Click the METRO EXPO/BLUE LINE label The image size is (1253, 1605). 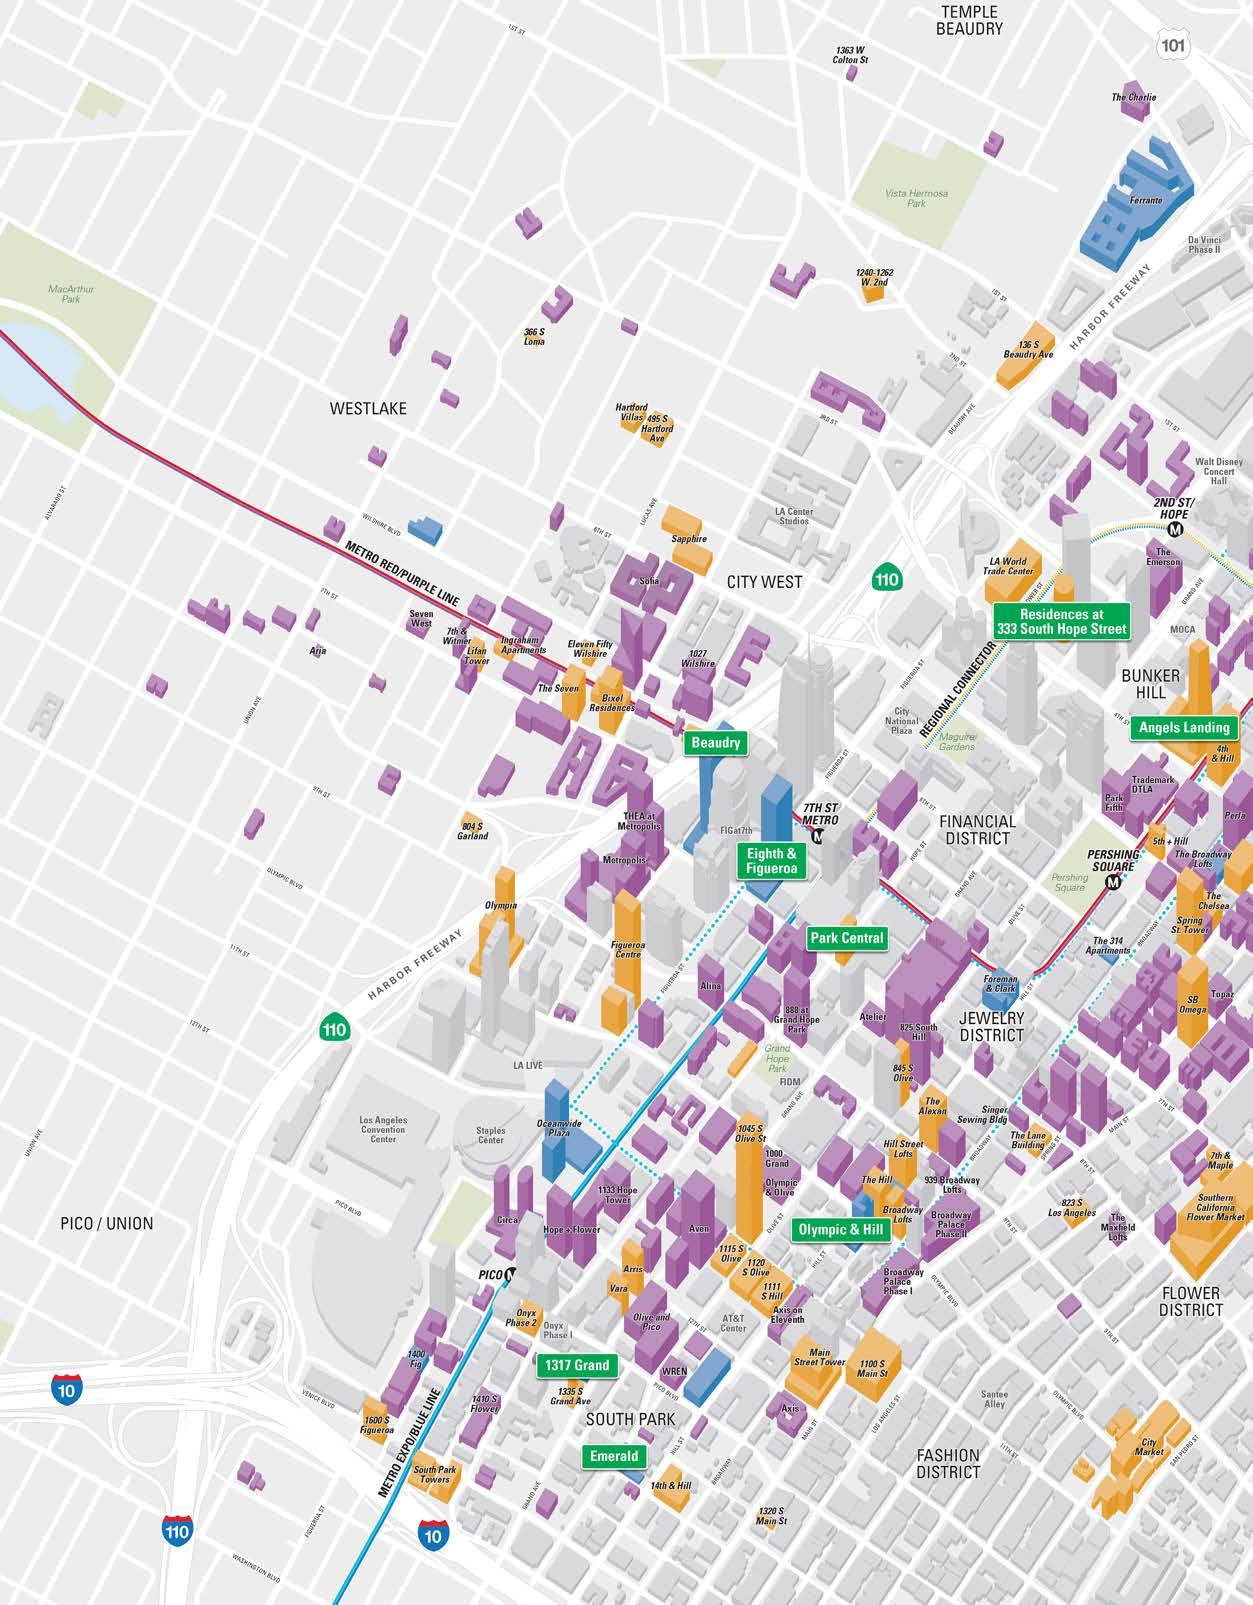coord(410,1442)
